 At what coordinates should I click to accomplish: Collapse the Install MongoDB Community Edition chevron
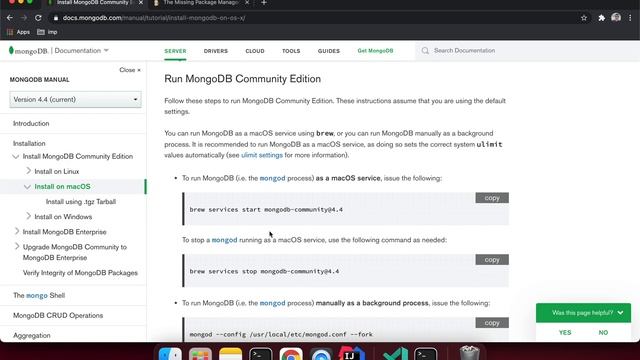[x=16, y=157]
